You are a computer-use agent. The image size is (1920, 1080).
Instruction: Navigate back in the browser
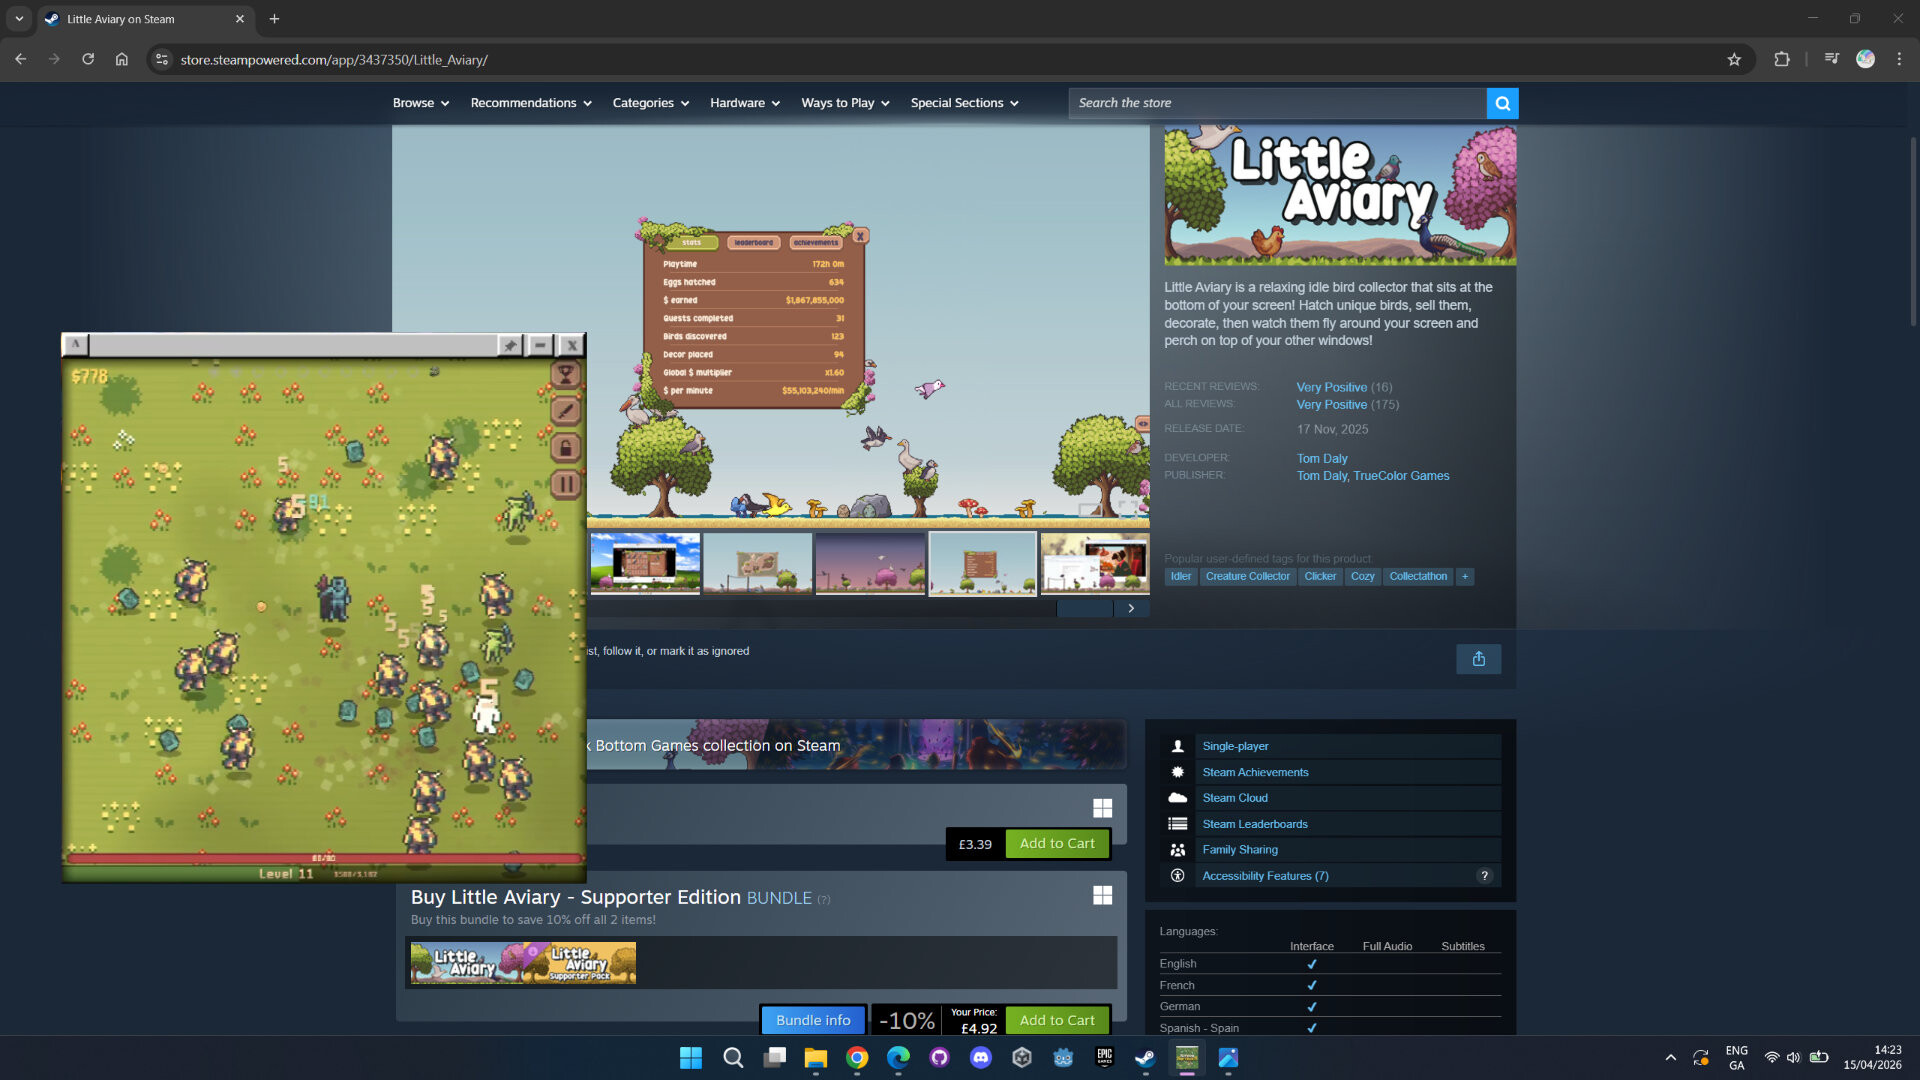pyautogui.click(x=20, y=59)
